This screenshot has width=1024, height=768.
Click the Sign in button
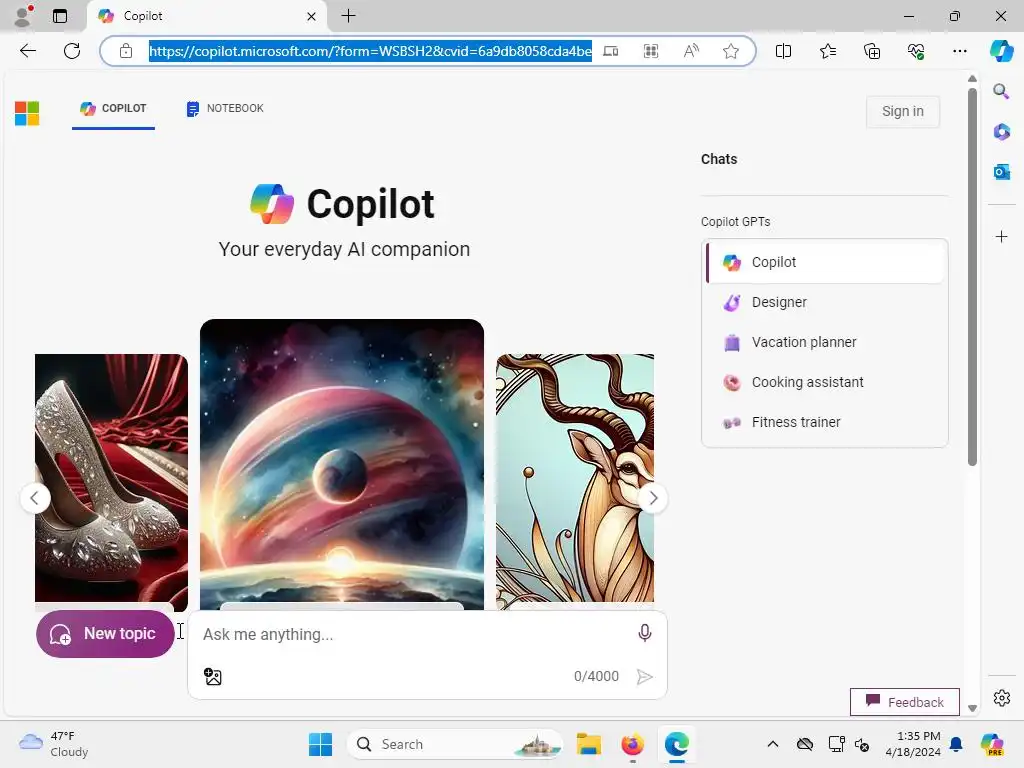point(903,112)
